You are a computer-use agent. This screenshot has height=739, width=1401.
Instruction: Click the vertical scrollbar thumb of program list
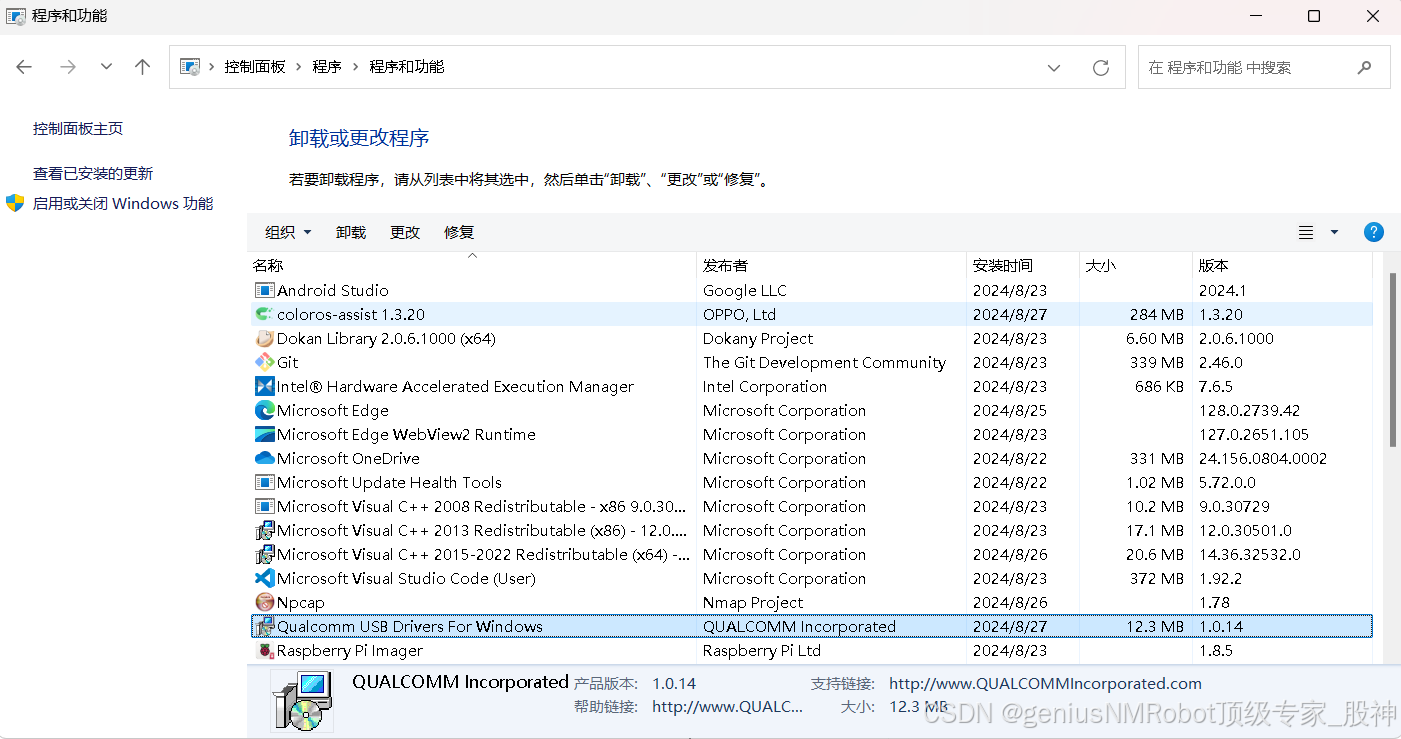[x=1394, y=358]
